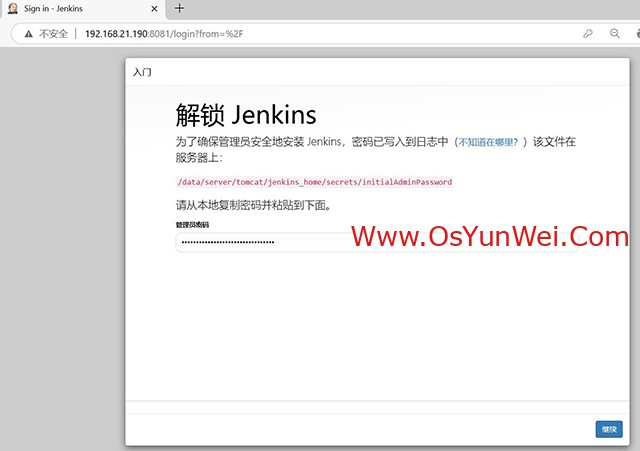640x451 pixels.
Task: Click the 不安全 security label
Action: pos(53,34)
